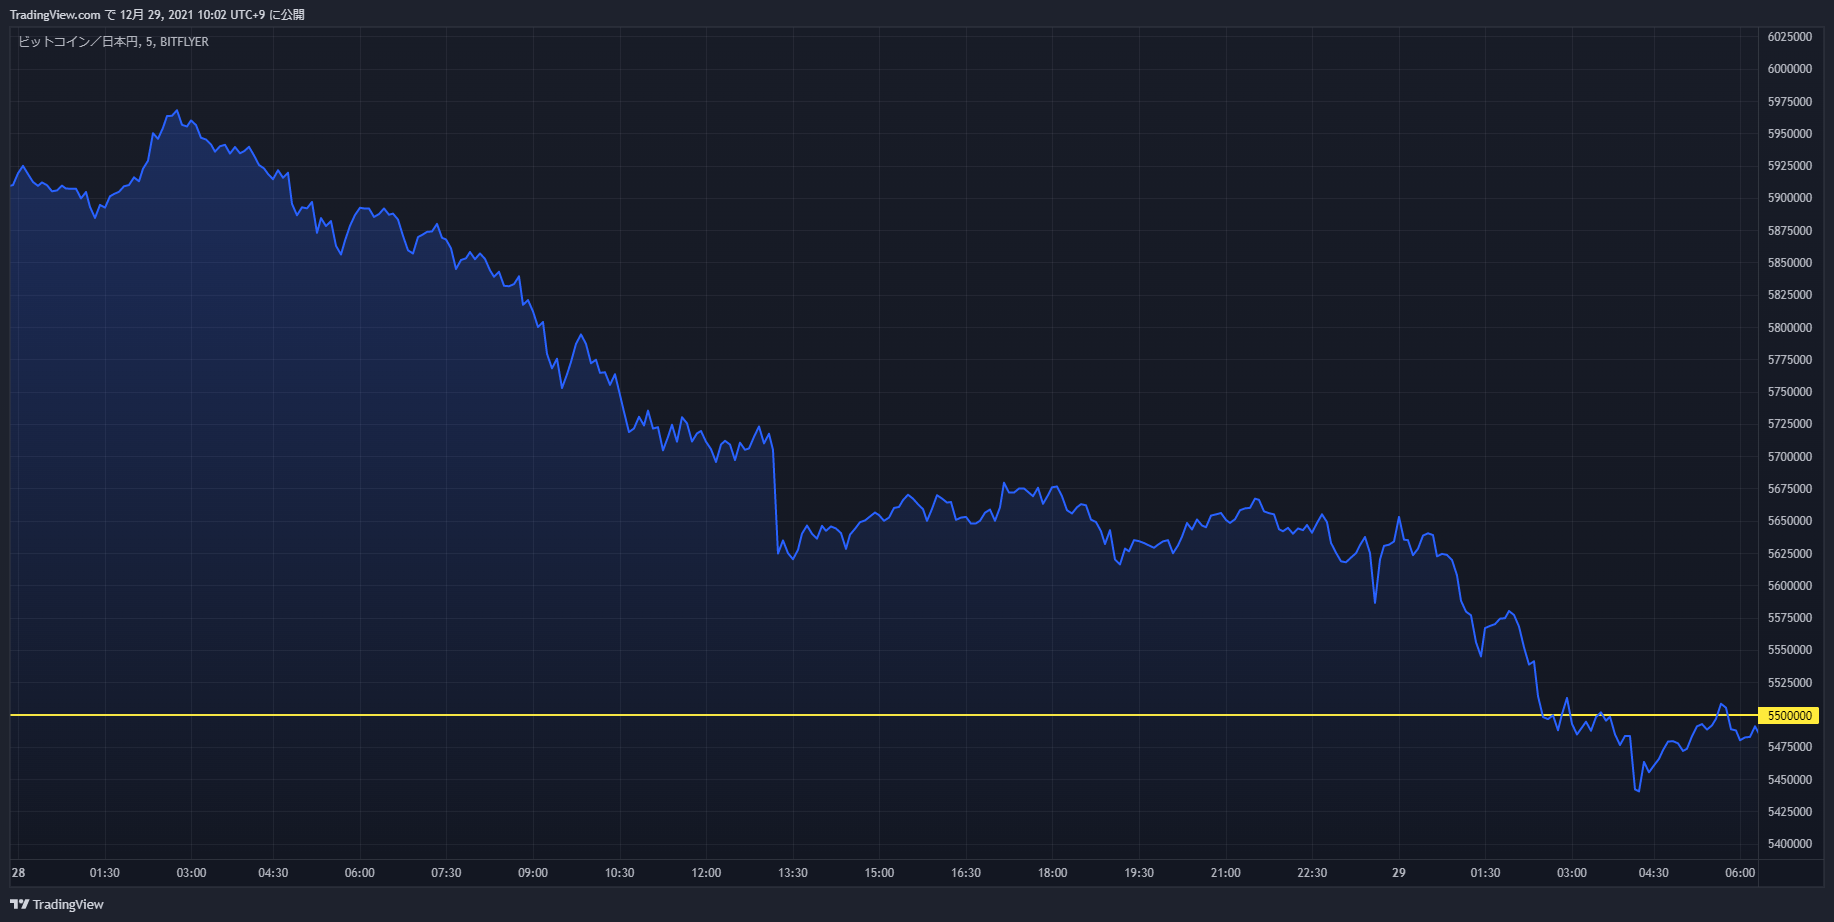Click the 28 date label on time axis
The width and height of the screenshot is (1834, 922).
[18, 873]
